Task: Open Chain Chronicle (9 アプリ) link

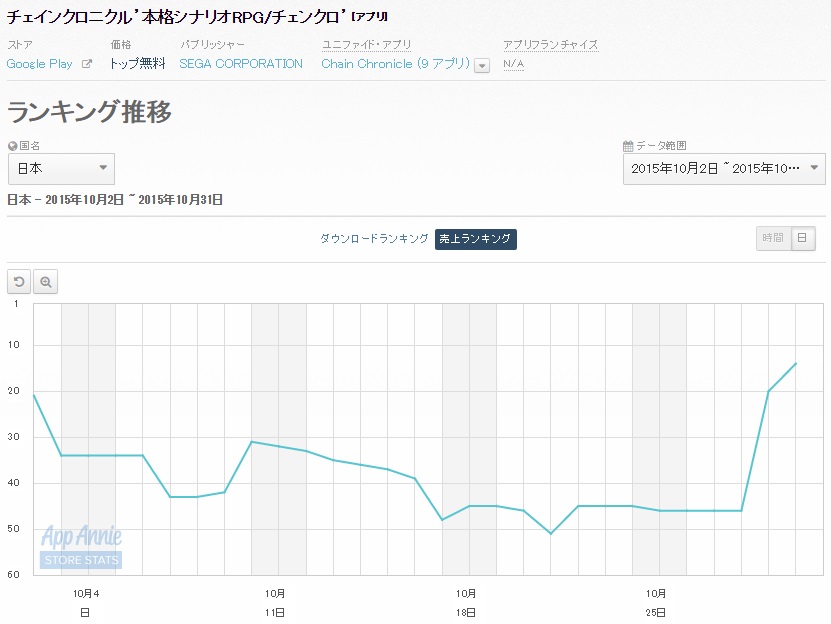Action: (x=395, y=64)
